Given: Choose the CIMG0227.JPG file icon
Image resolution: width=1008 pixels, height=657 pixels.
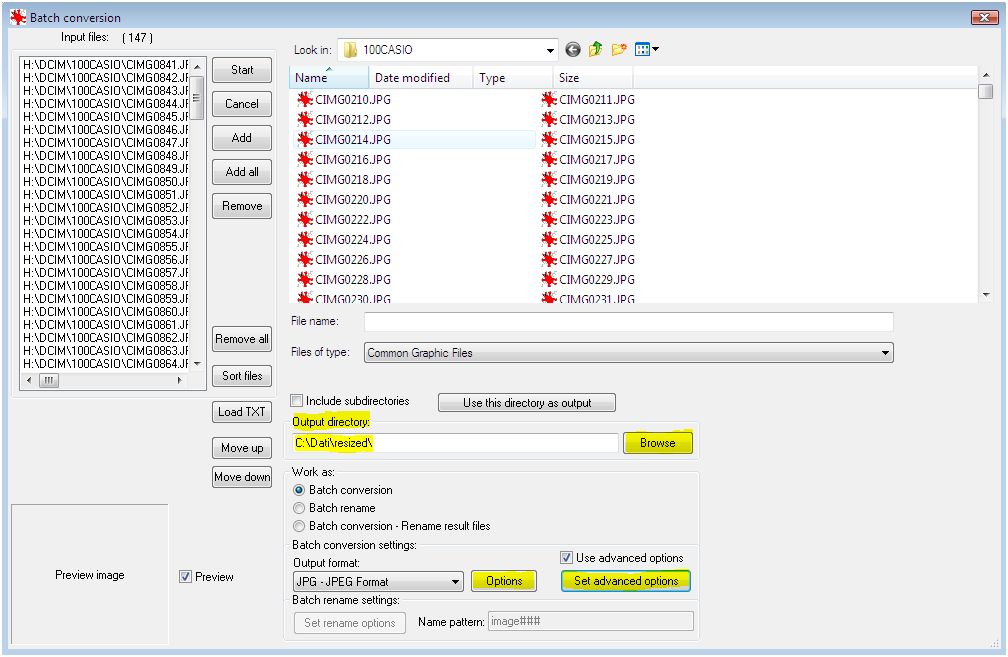Looking at the screenshot, I should tap(549, 259).
